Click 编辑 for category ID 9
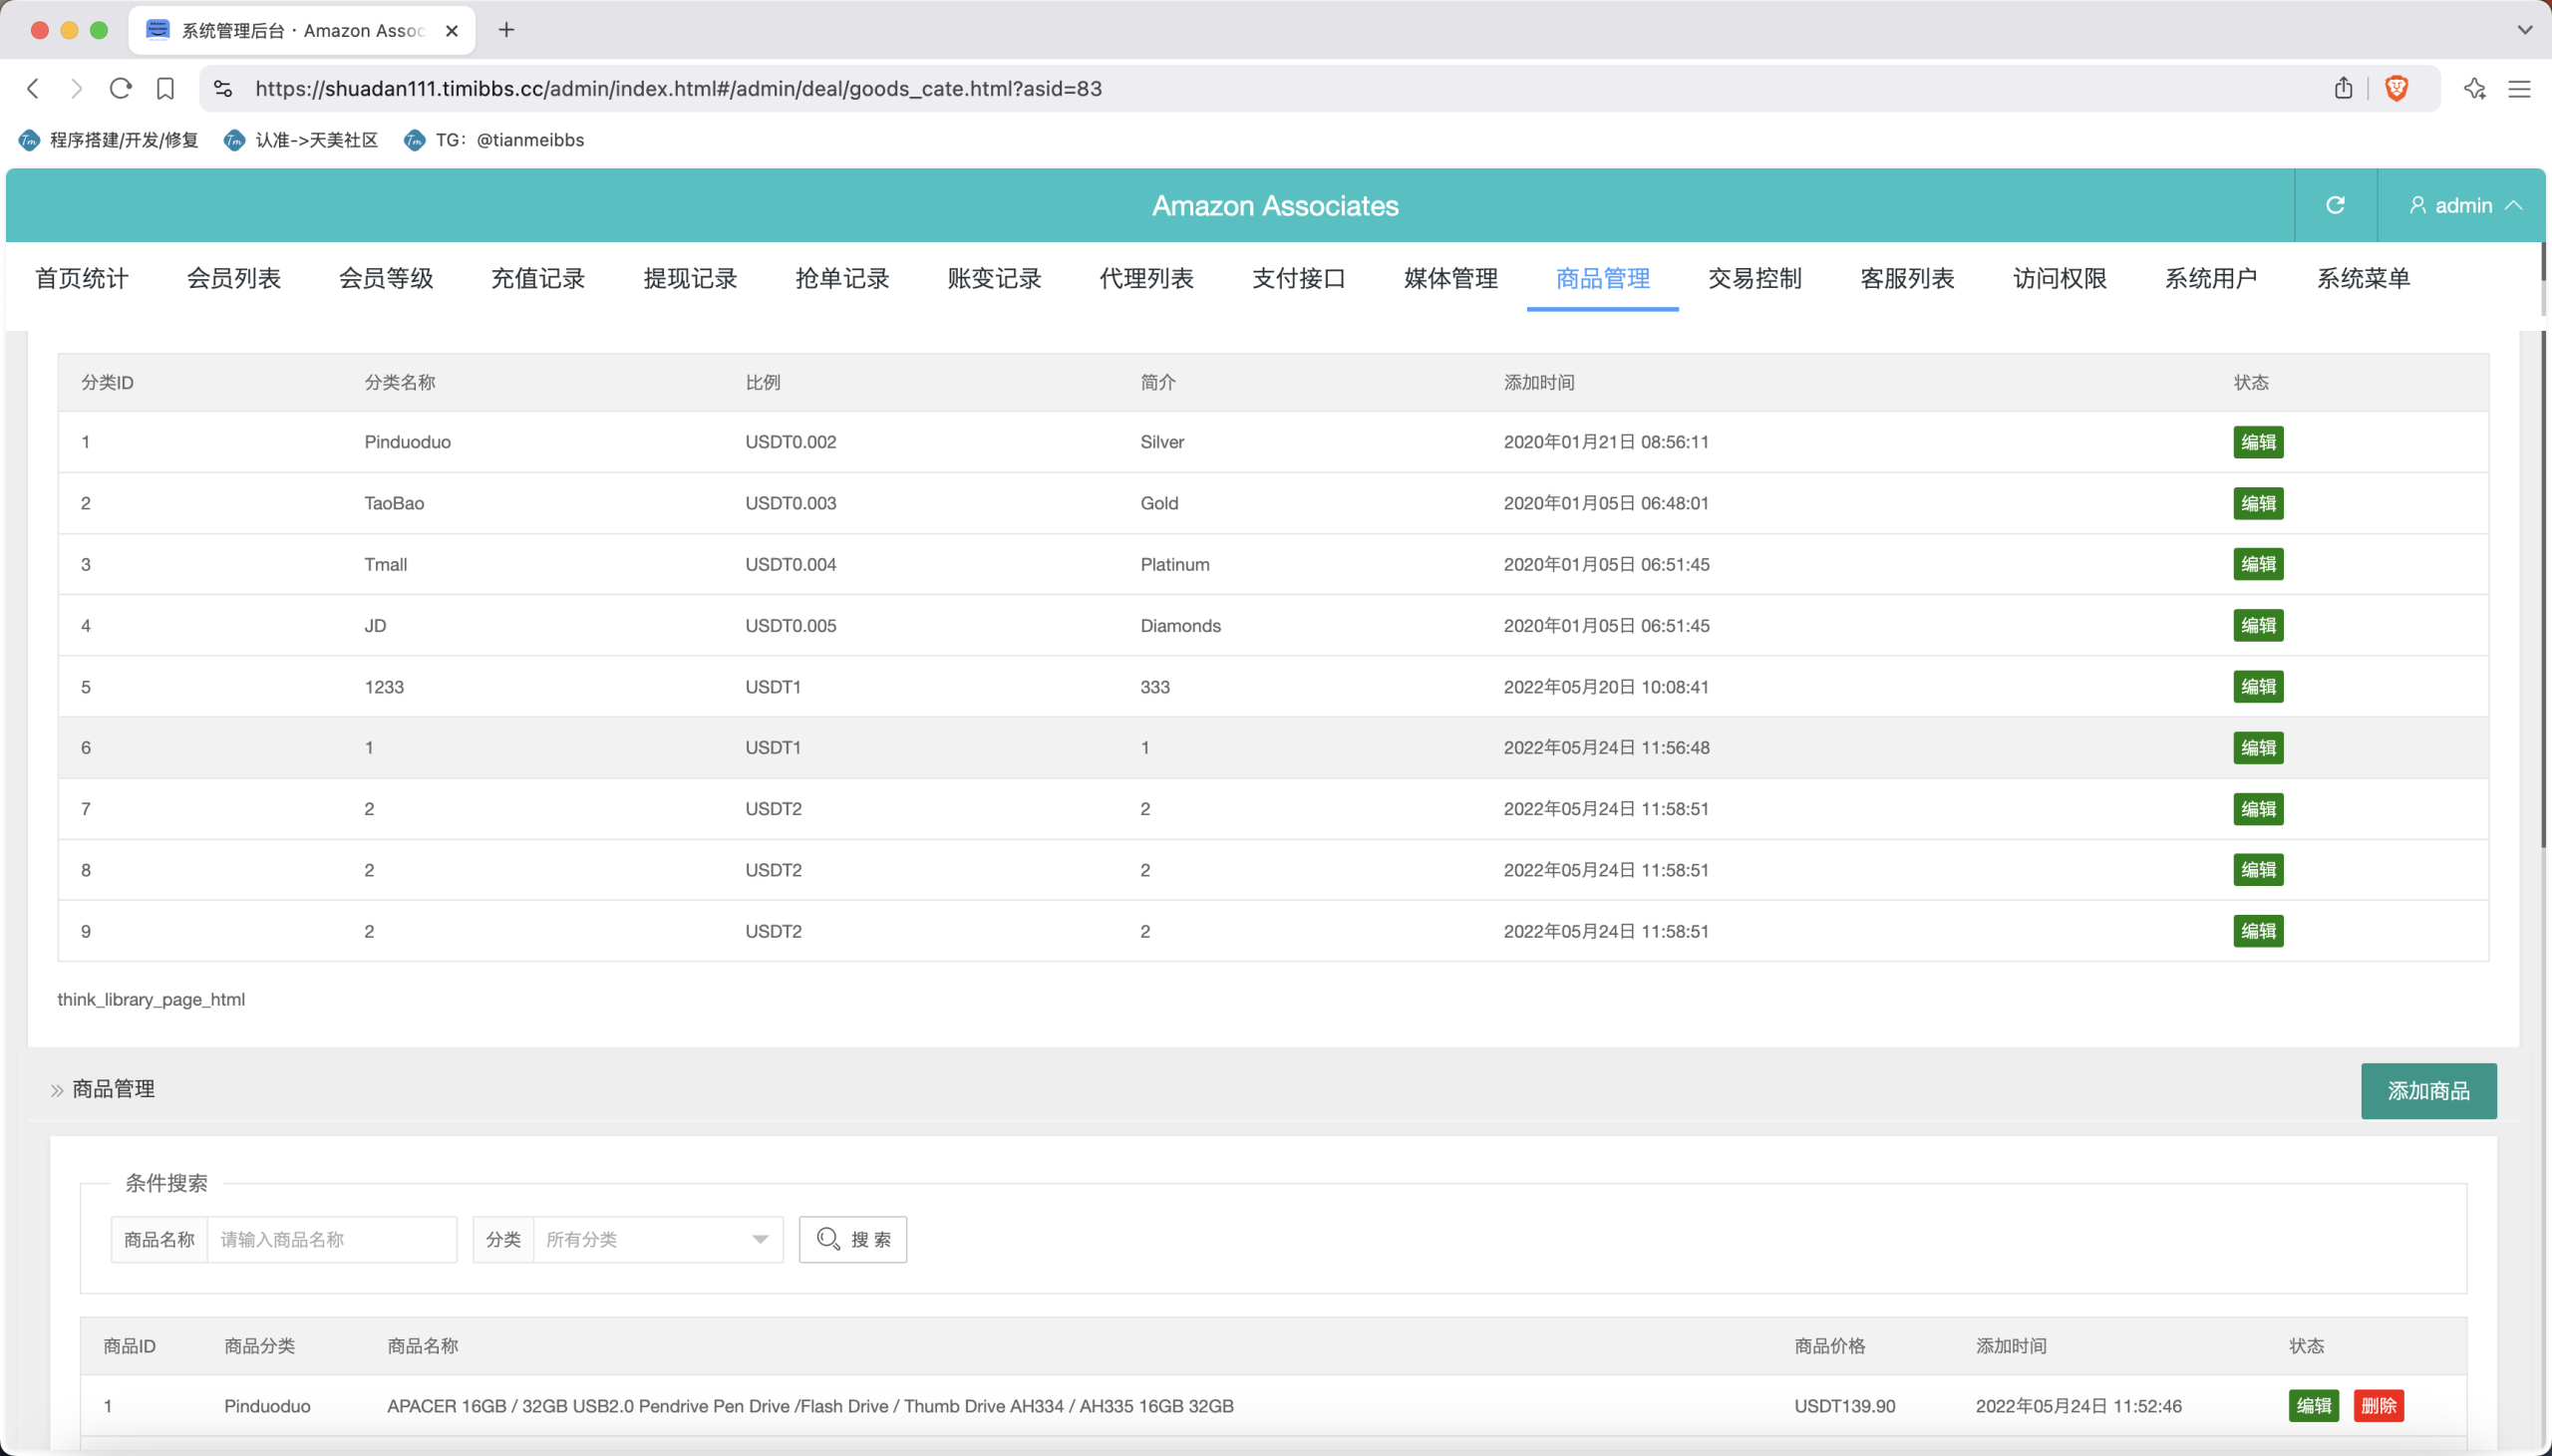The image size is (2552, 1456). (x=2258, y=931)
